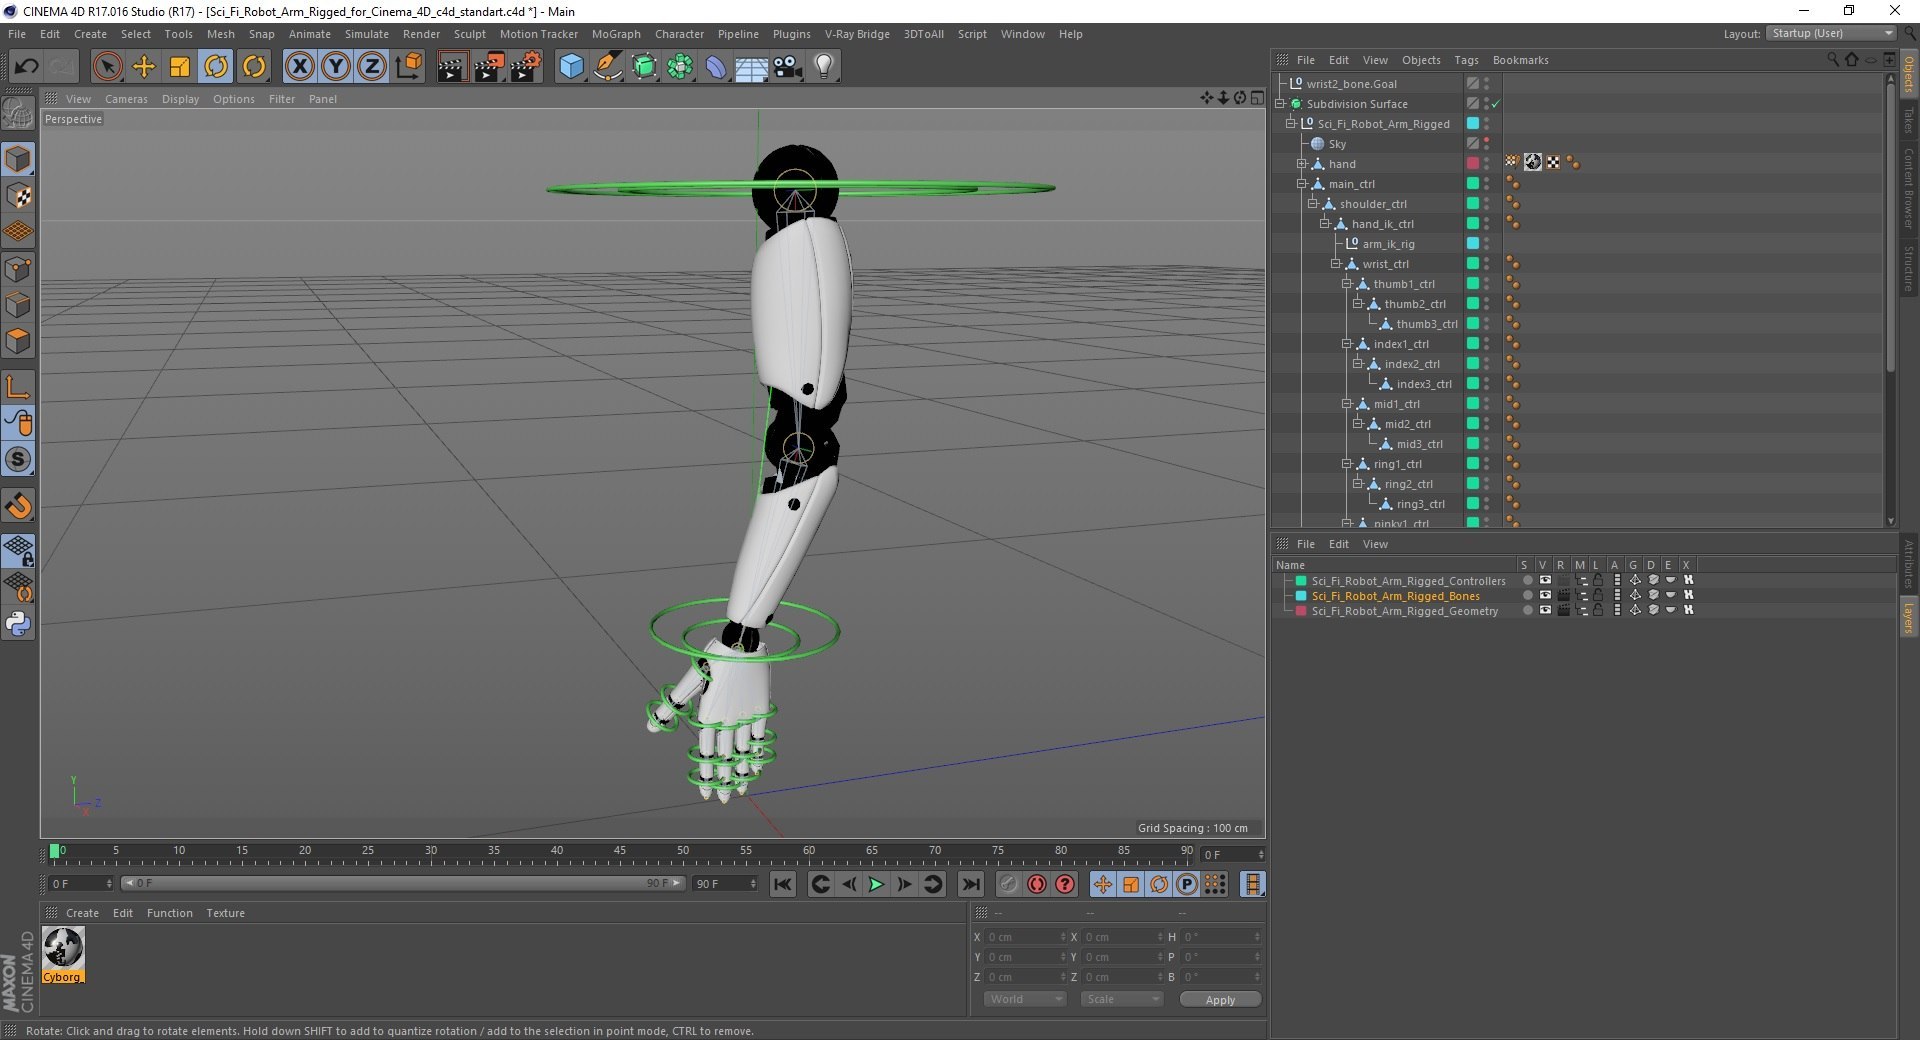
Task: Collapse thumb1_ctrl tree node
Action: point(1346,284)
